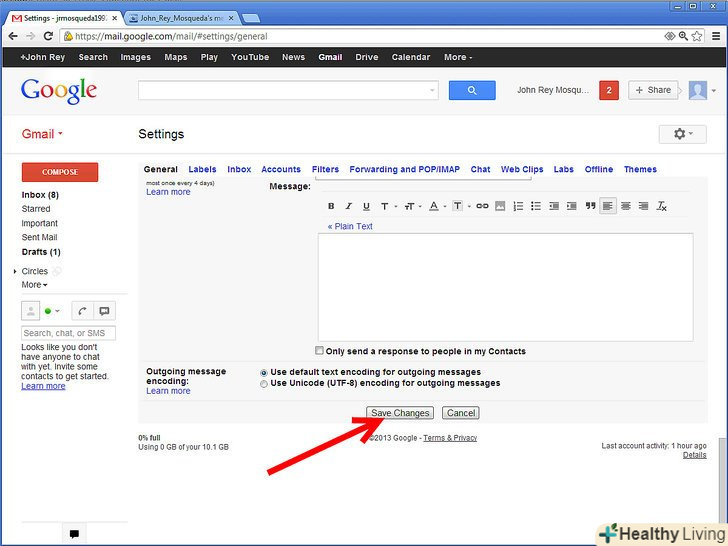The width and height of the screenshot is (728, 546).
Task: Switch to the Labs settings tab
Action: click(564, 169)
